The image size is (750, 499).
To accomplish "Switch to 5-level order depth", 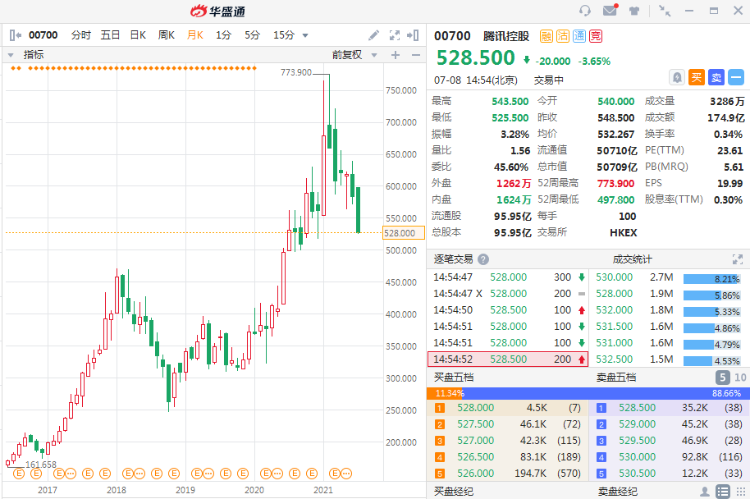I will point(722,377).
